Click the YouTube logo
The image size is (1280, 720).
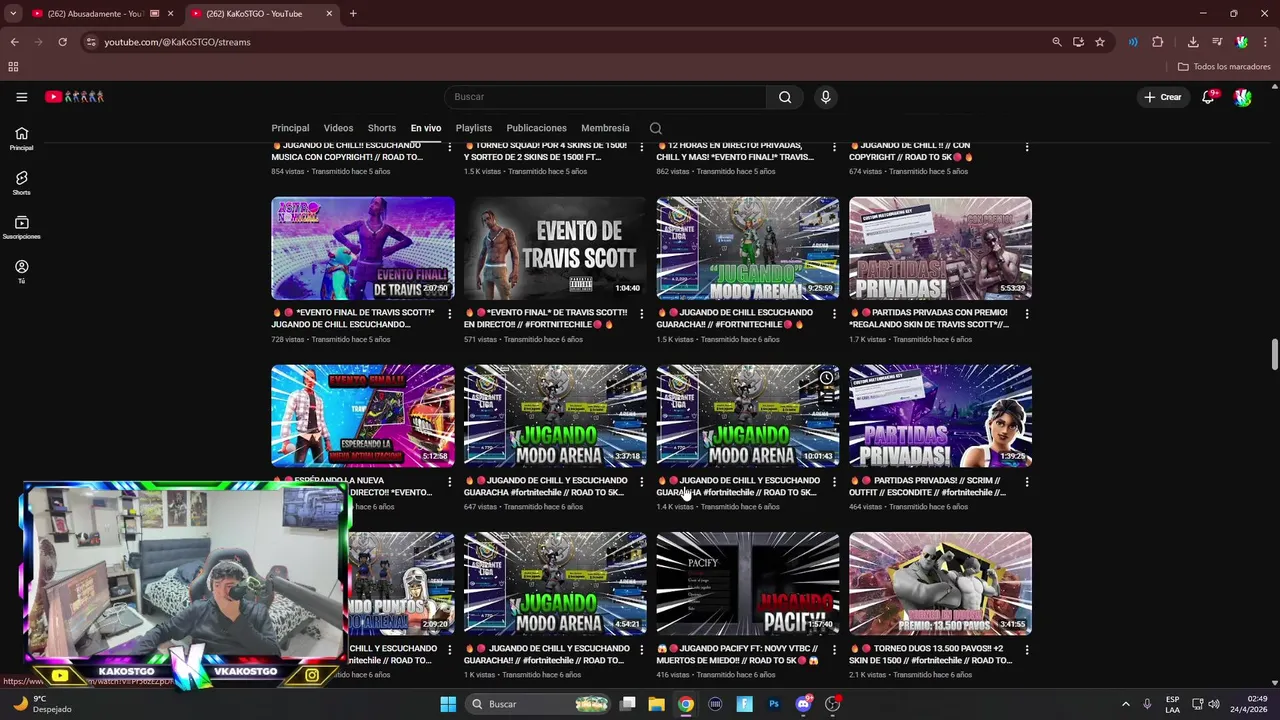coord(74,97)
